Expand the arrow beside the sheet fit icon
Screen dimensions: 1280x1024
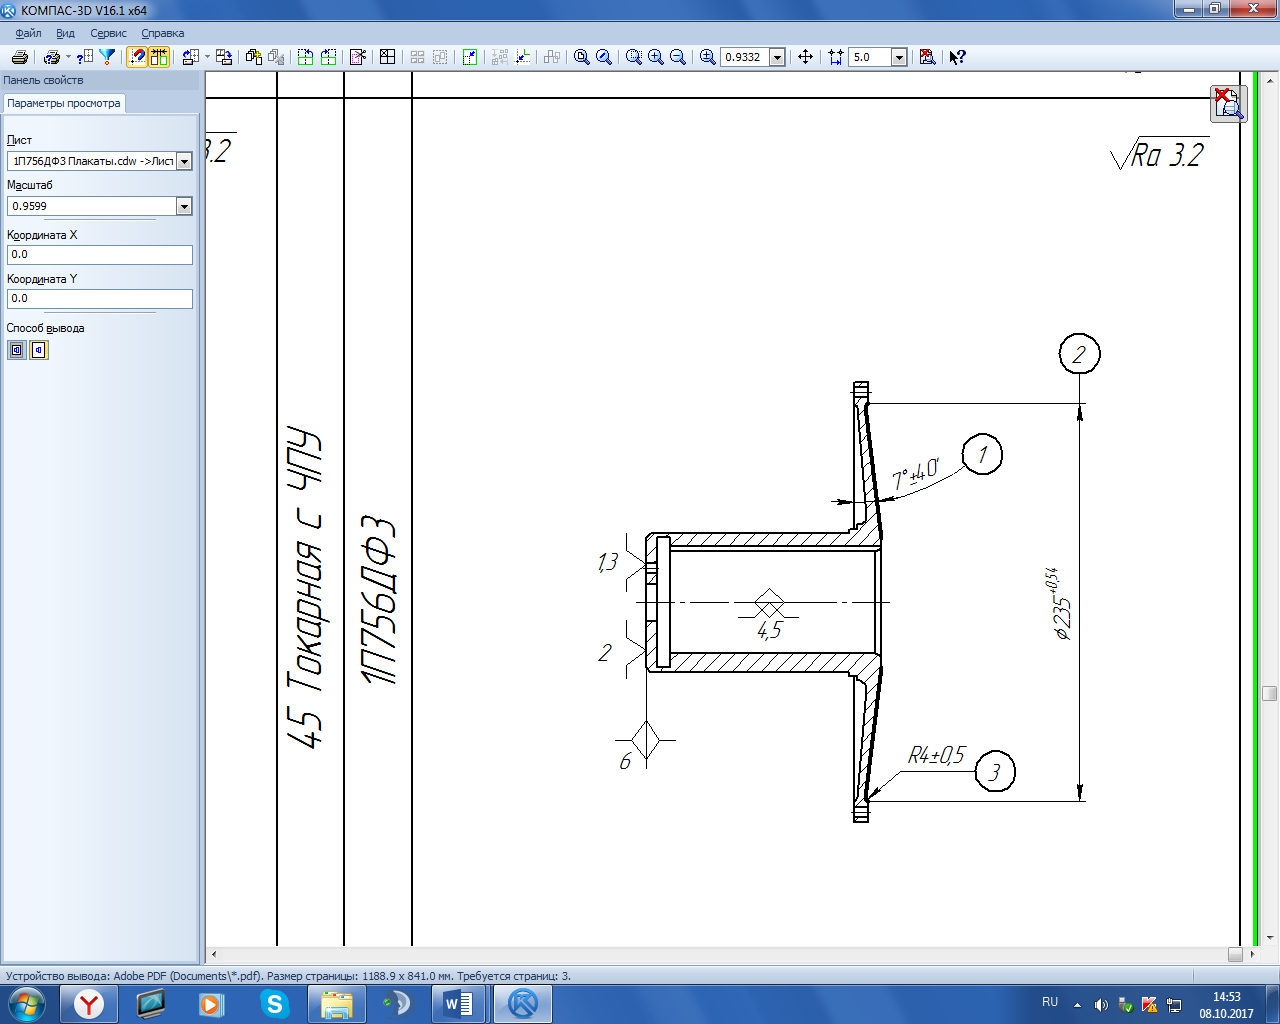click(208, 57)
